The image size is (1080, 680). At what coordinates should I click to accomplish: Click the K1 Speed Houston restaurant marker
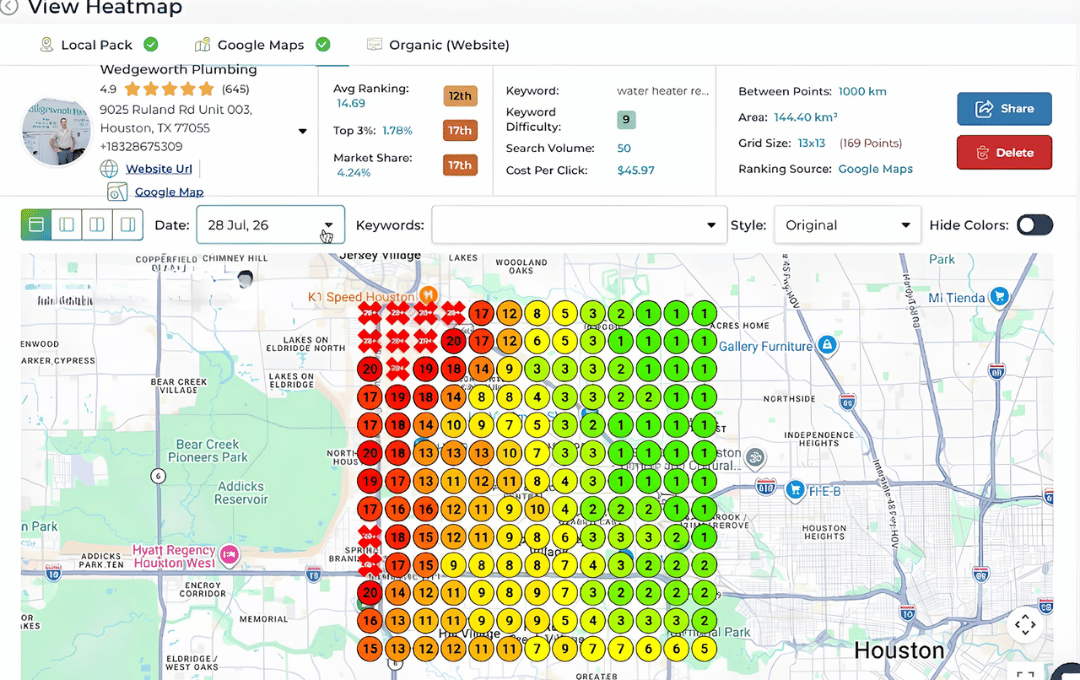point(428,295)
